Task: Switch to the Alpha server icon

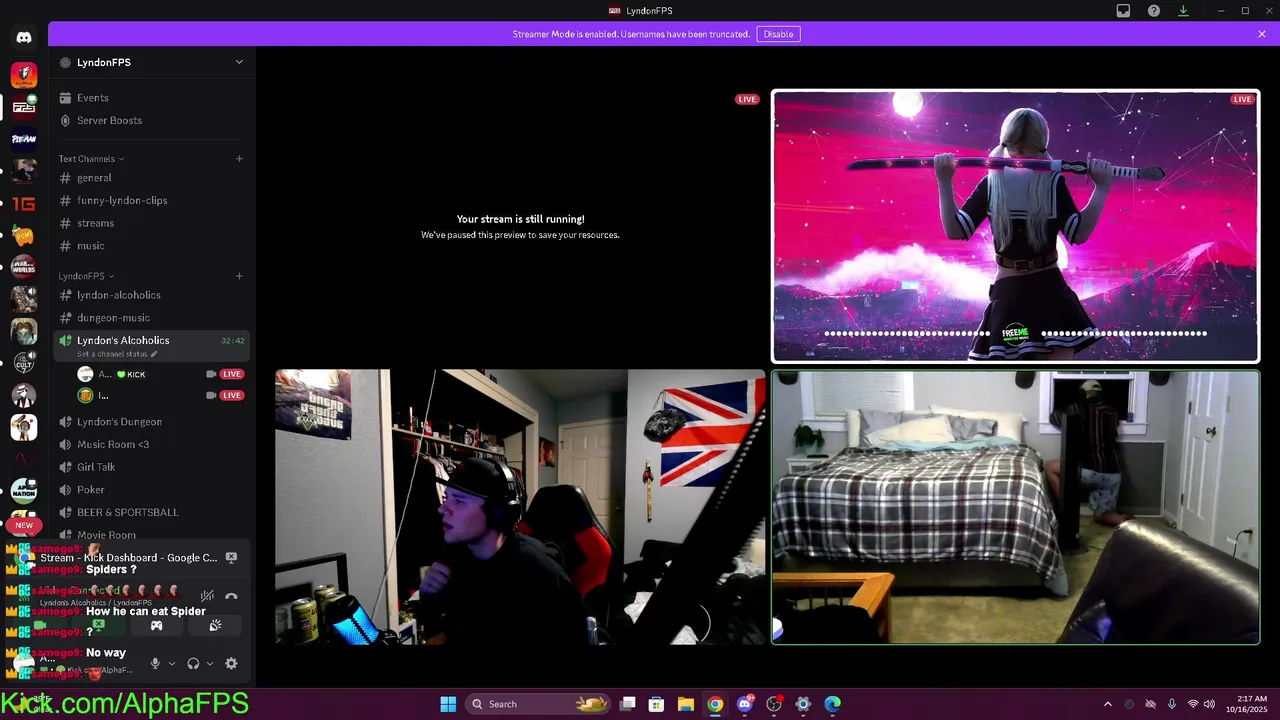Action: (x=24, y=75)
